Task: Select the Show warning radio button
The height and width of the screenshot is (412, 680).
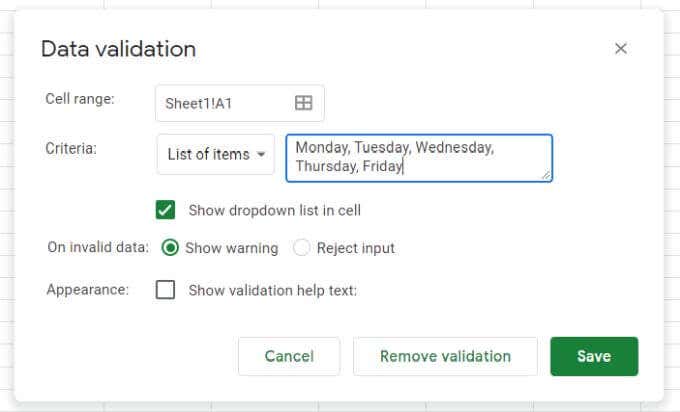Action: 170,248
